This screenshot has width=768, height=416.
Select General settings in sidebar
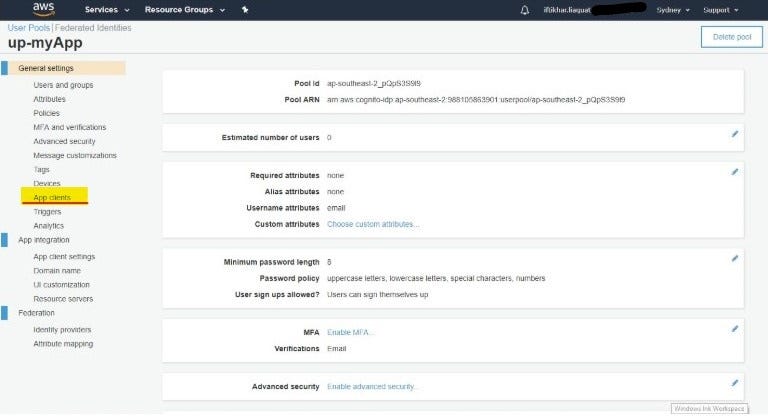click(46, 68)
